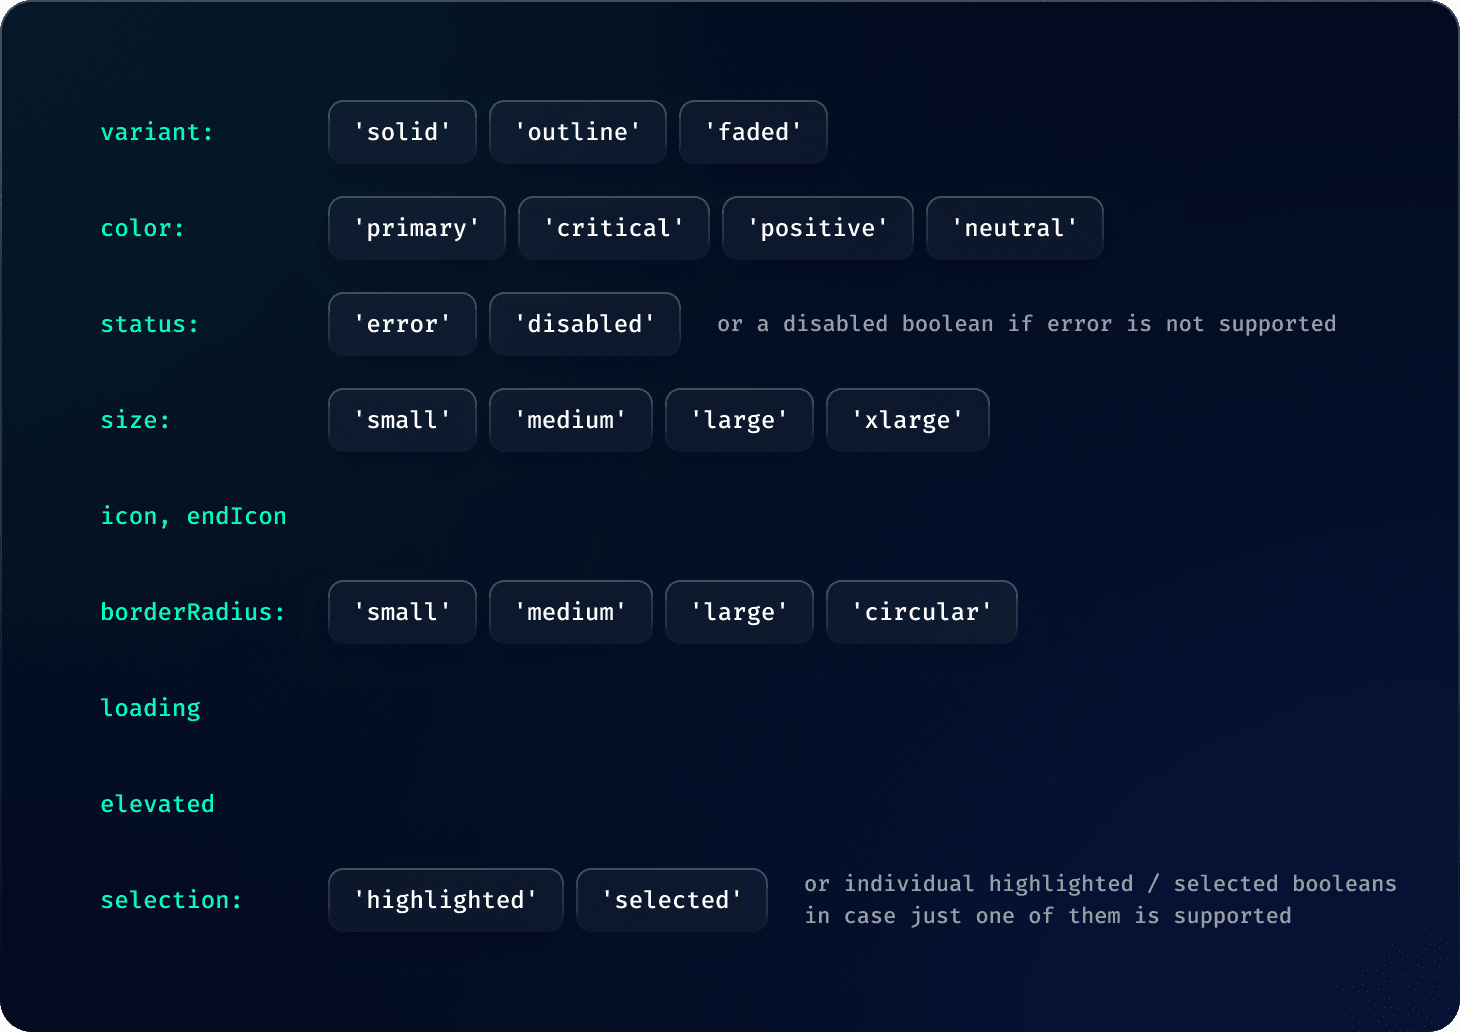Select the 'error' status chip
Screen dimensions: 1460x1032
[x=402, y=324]
